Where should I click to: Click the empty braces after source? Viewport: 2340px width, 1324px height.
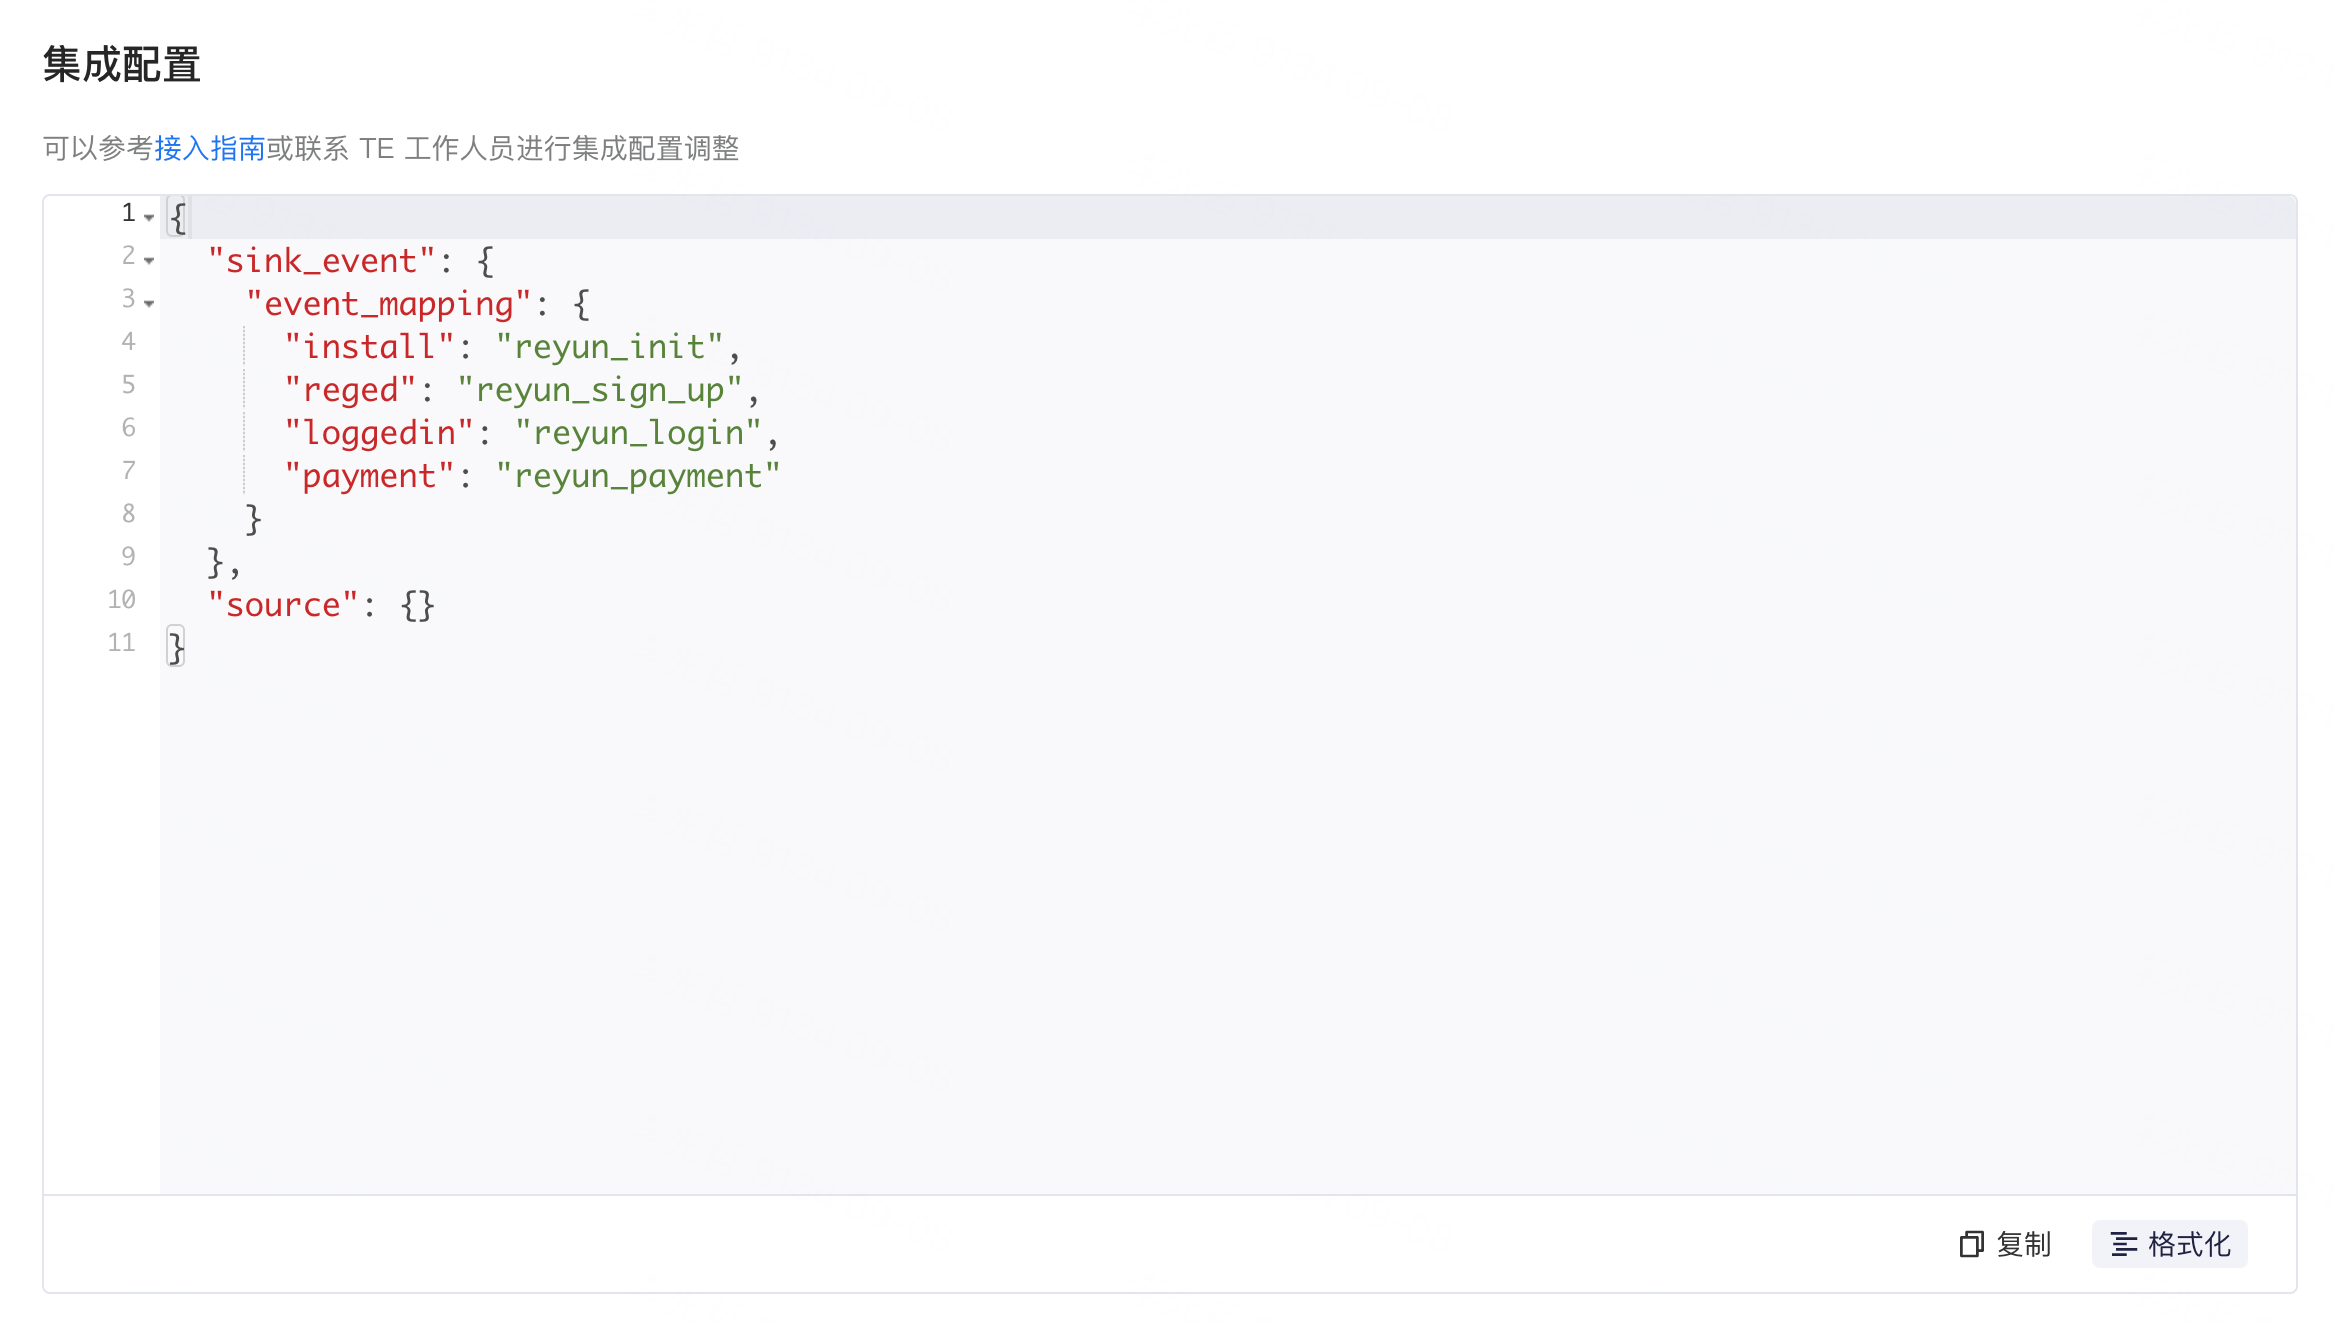(417, 604)
